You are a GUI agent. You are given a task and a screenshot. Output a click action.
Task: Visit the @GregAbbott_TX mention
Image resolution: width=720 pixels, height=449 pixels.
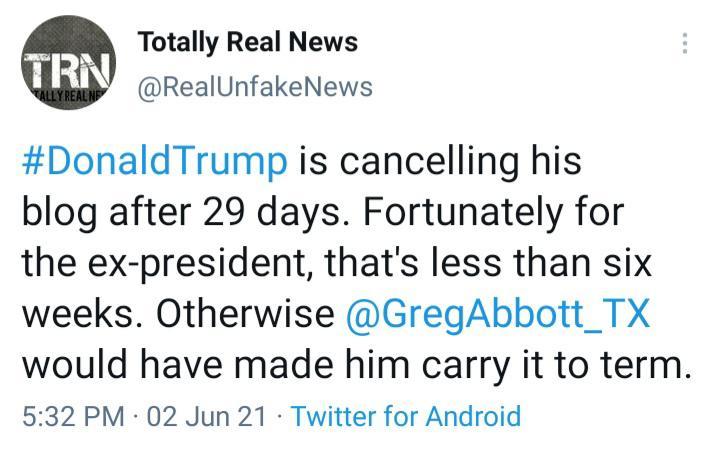497,314
